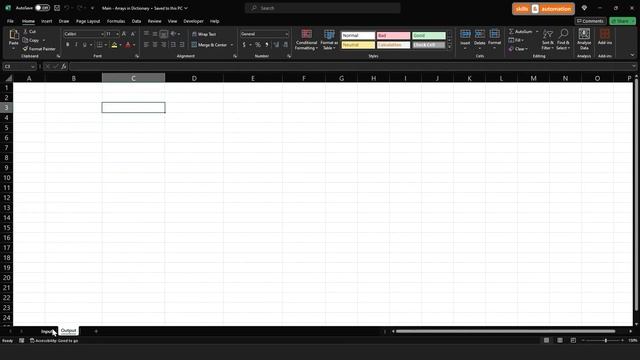Collapse the ribbon with the chevron
640x360 pixels.
632,56
